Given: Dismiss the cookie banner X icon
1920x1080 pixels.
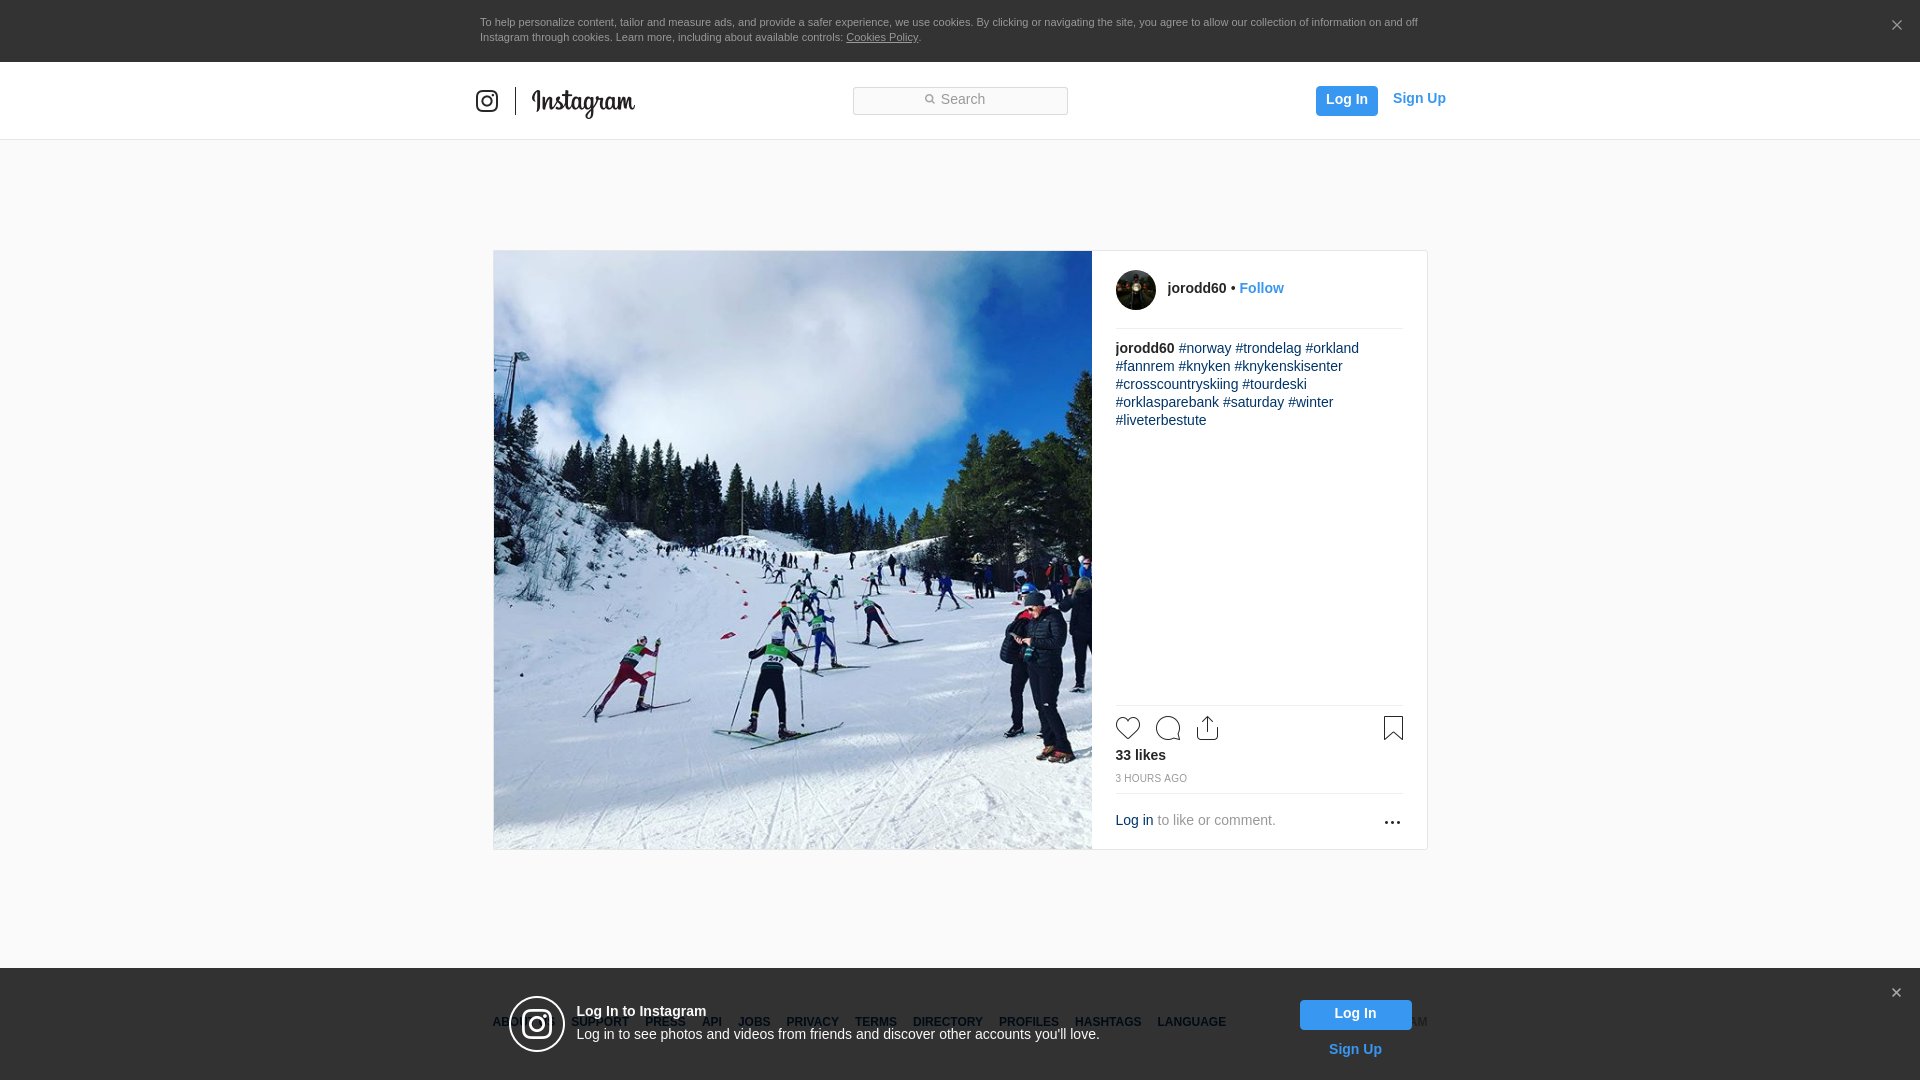Looking at the screenshot, I should tap(1896, 26).
